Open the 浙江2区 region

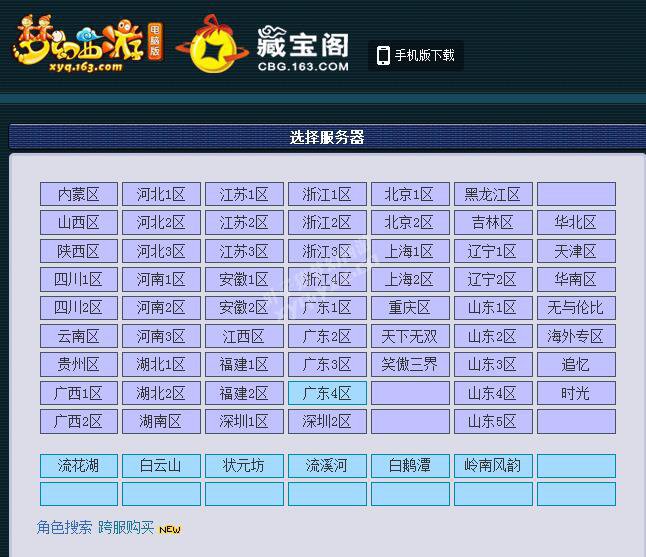click(327, 222)
